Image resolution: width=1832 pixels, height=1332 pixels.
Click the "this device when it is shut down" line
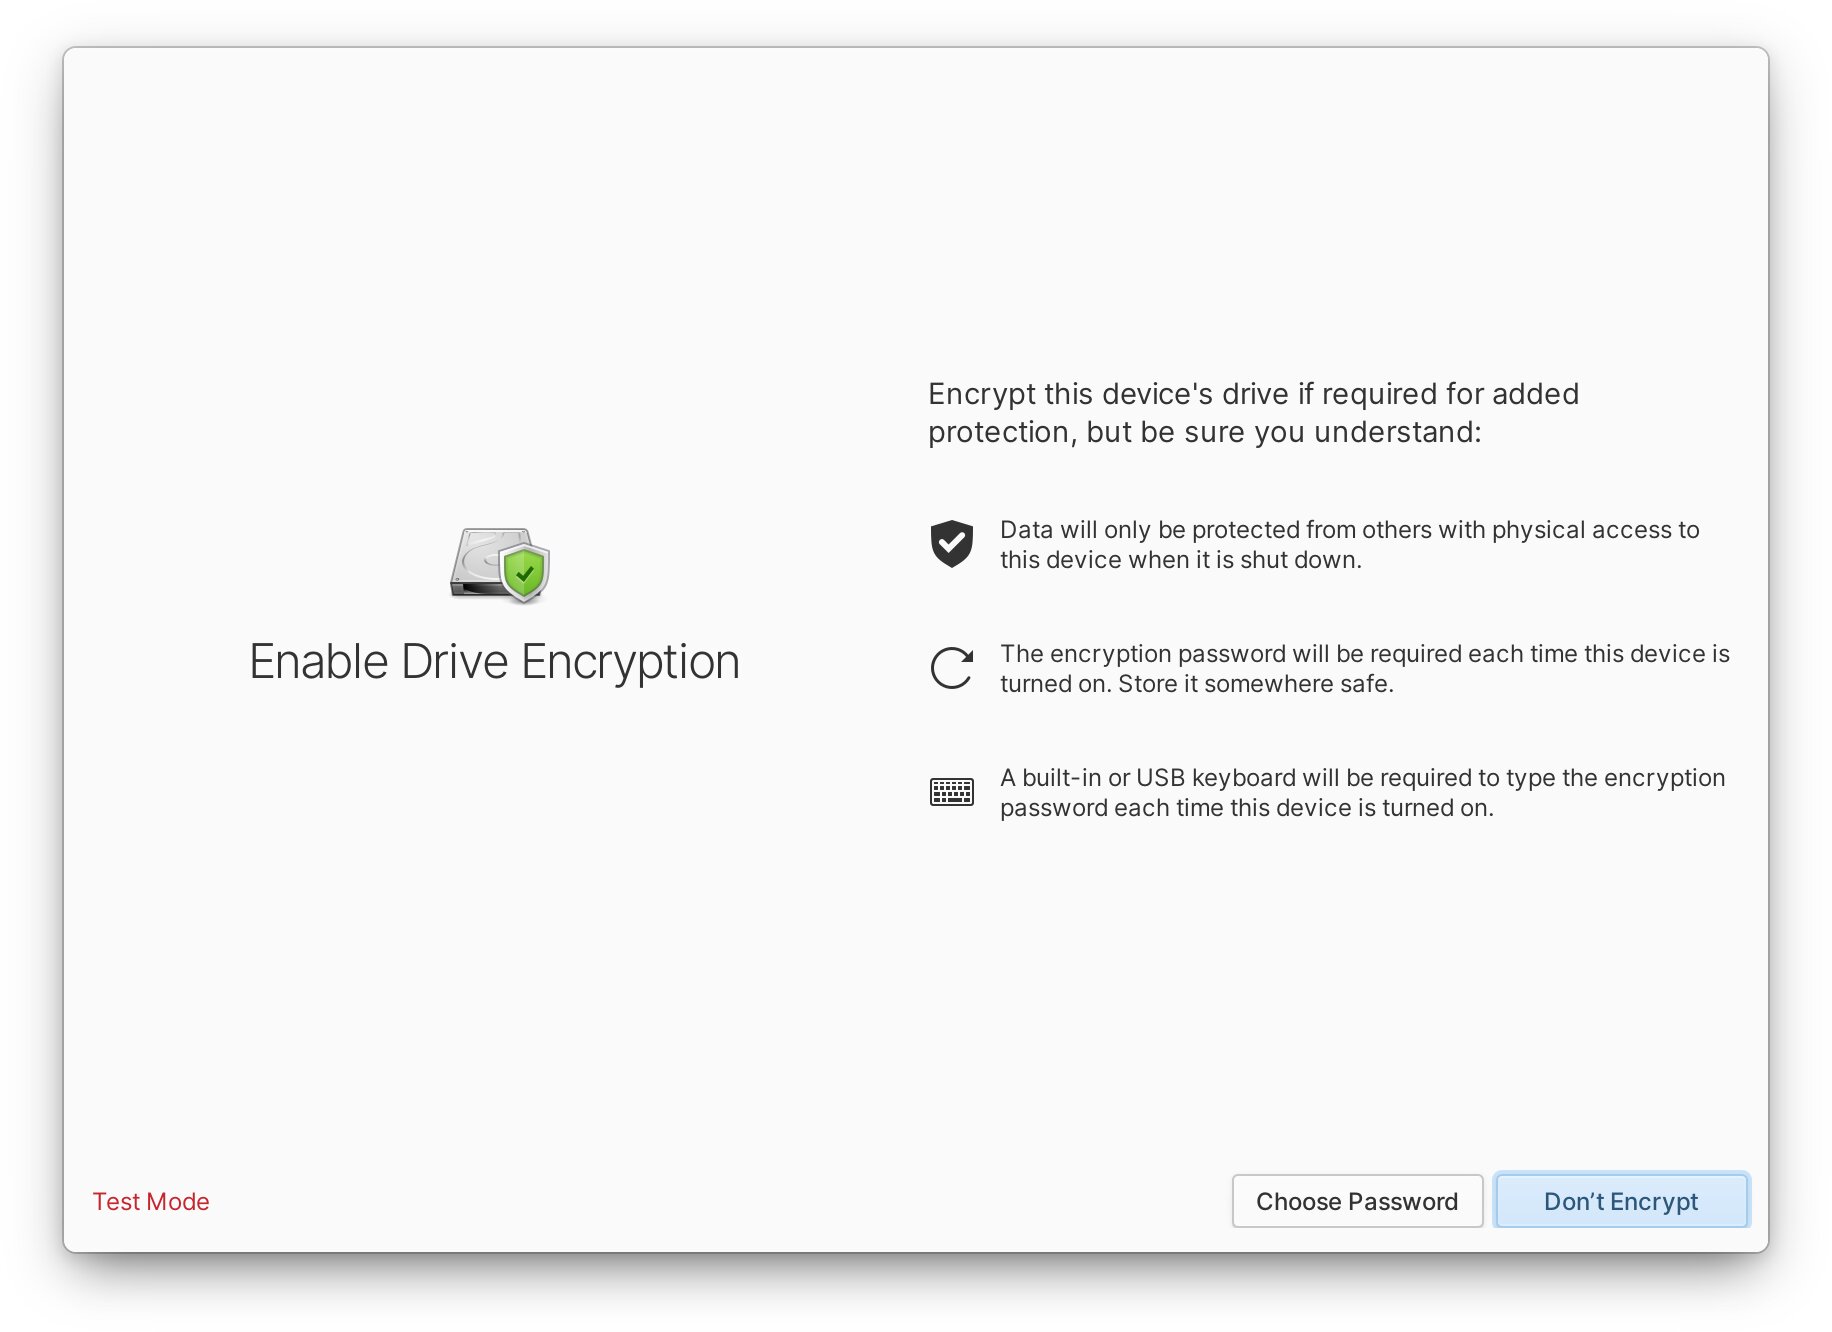tap(1180, 560)
